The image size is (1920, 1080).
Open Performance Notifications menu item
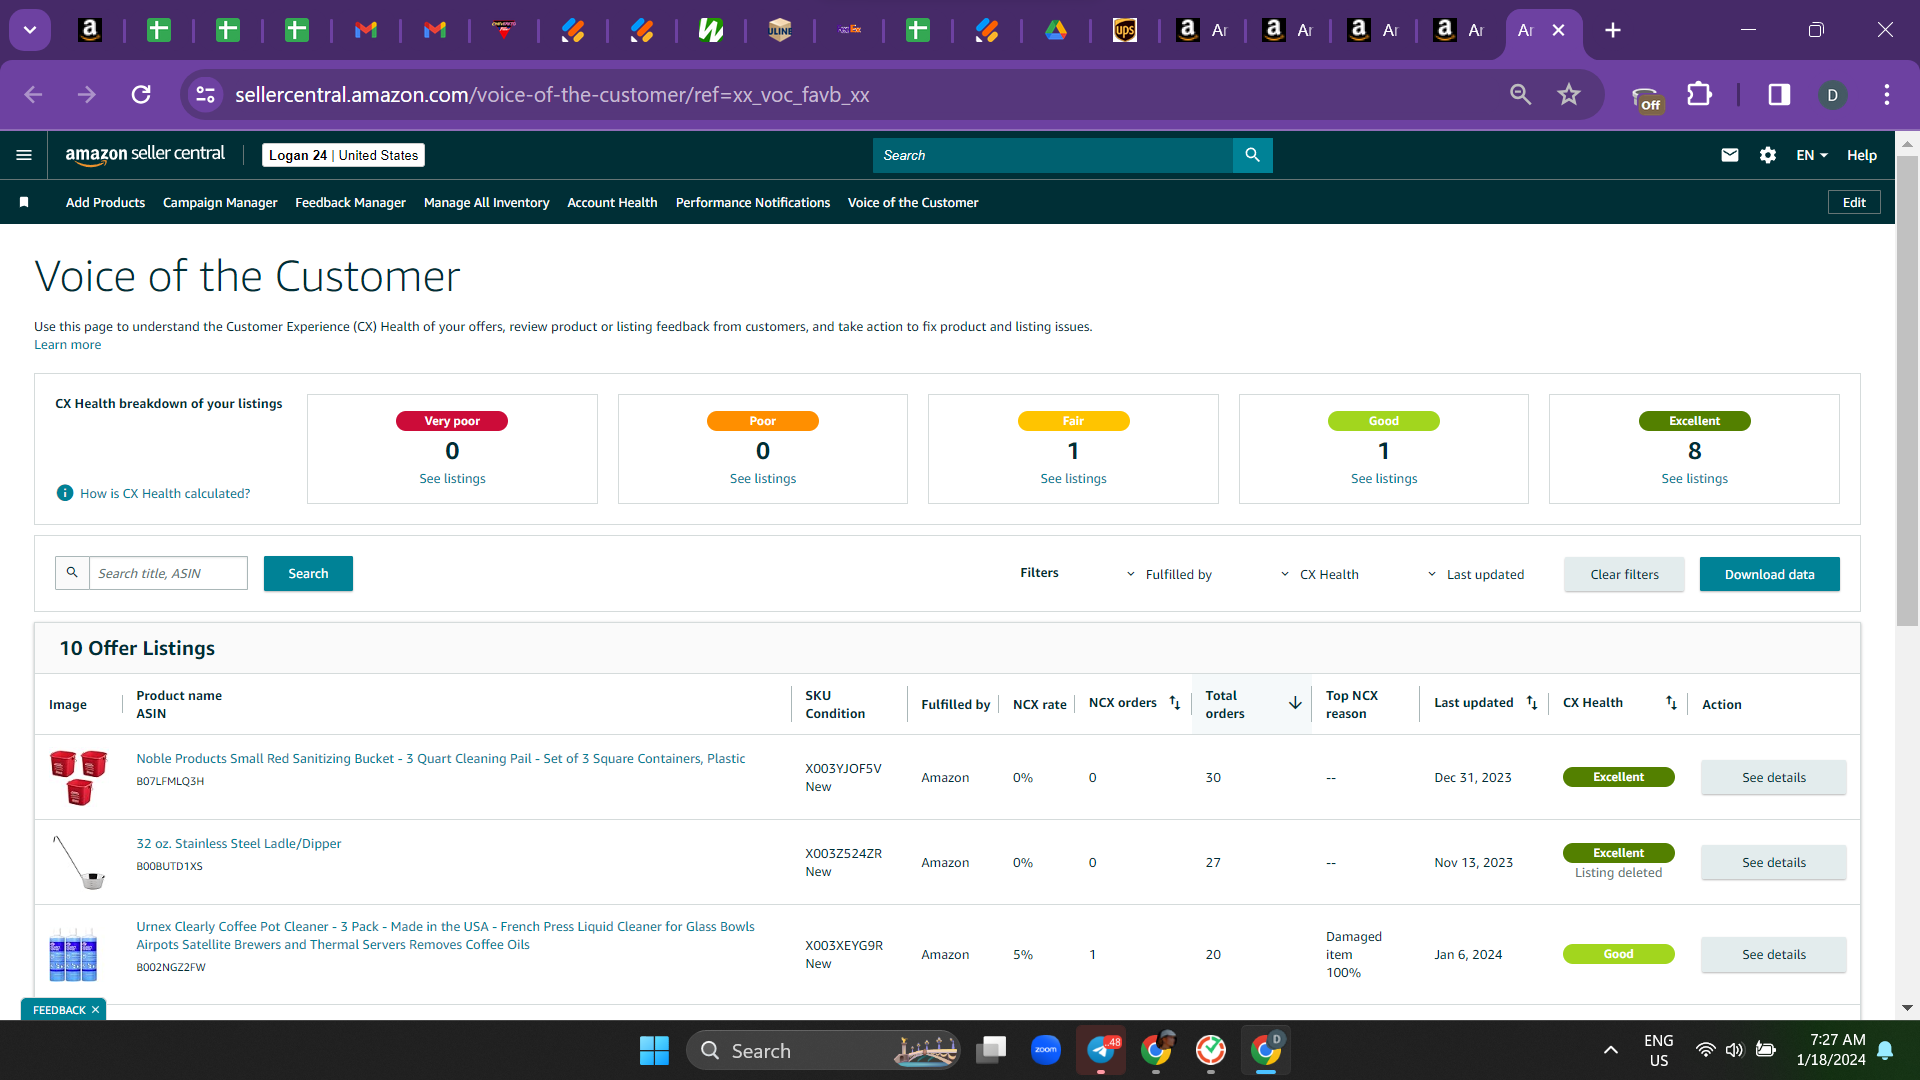tap(753, 202)
